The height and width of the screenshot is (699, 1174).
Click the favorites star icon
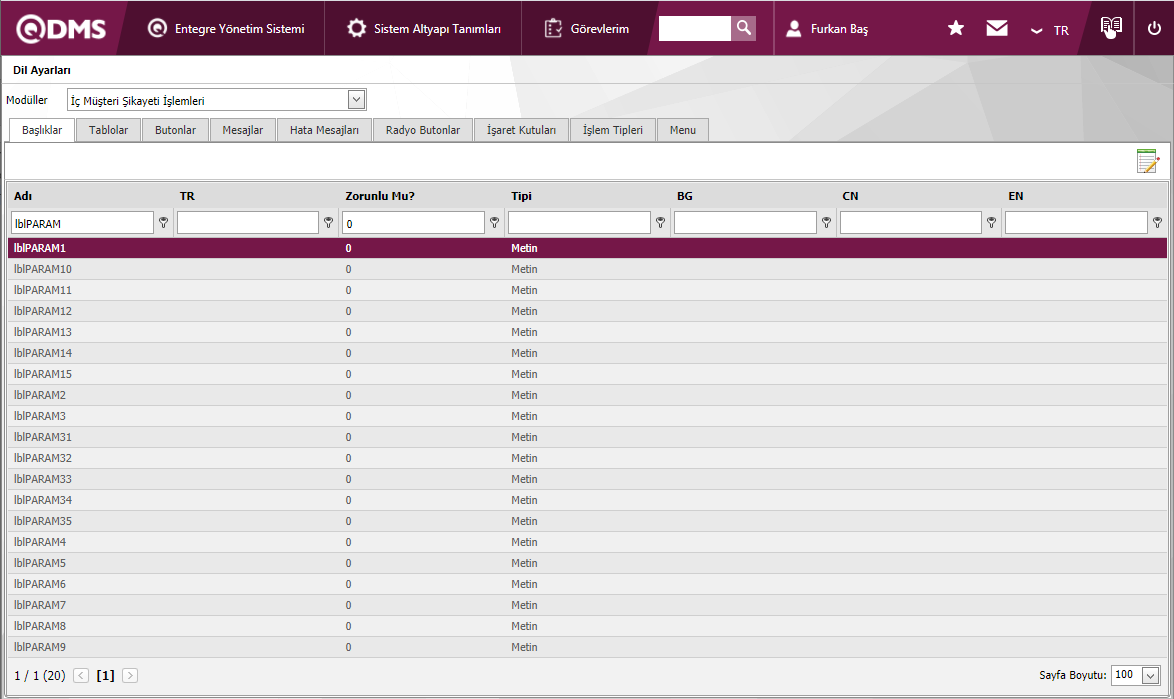[x=955, y=29]
